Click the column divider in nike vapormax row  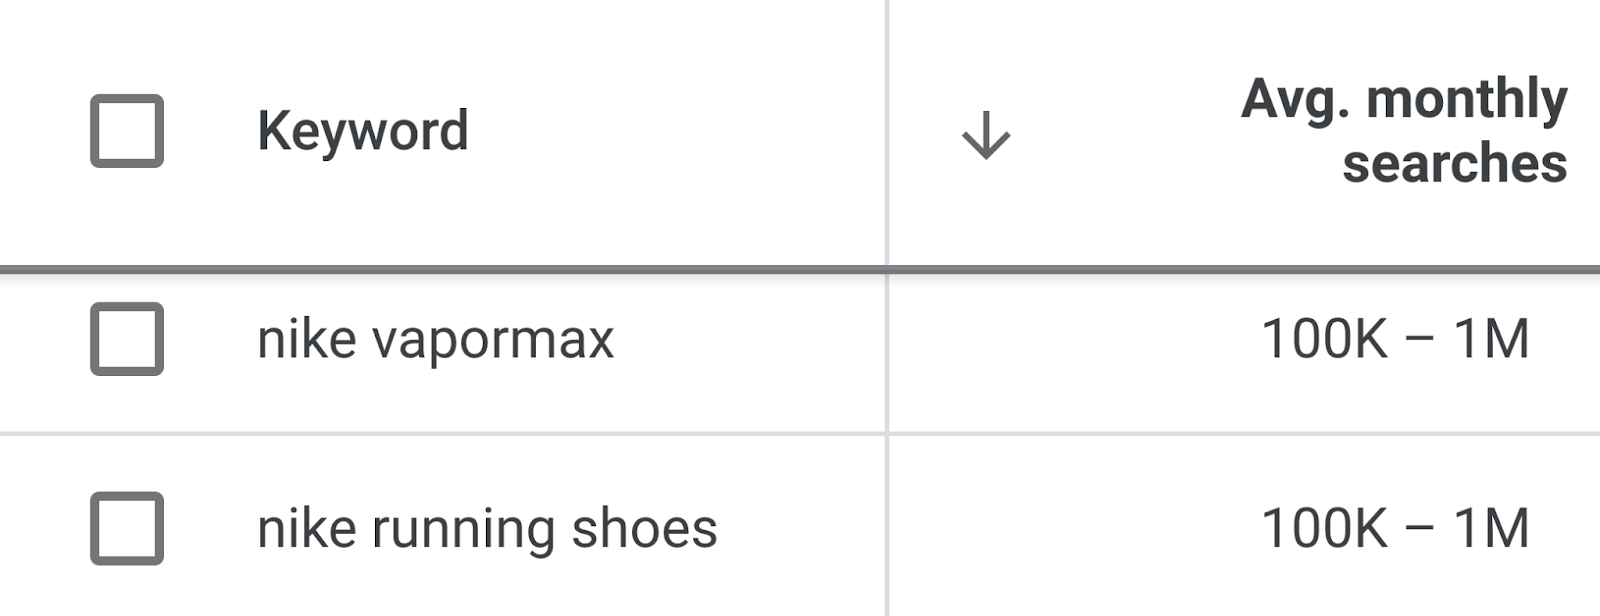click(887, 350)
